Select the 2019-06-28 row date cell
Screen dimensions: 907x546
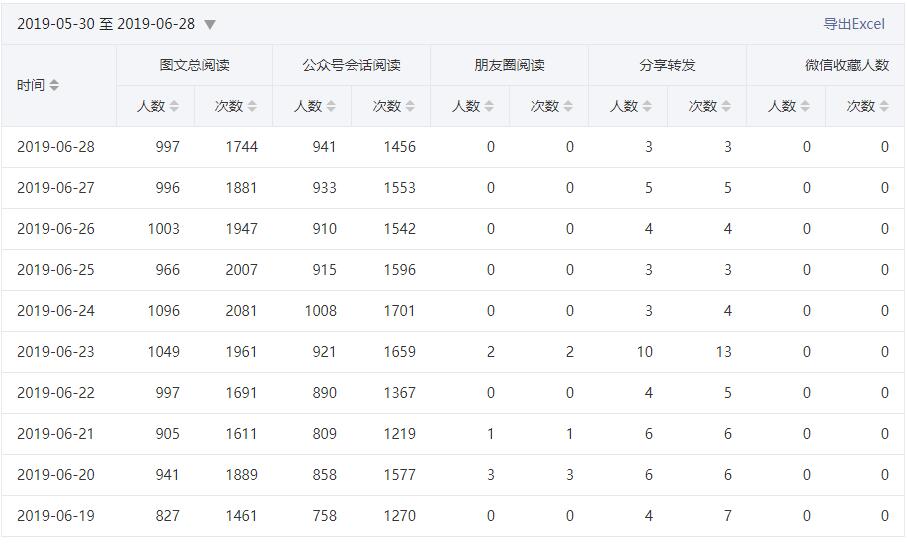(56, 147)
